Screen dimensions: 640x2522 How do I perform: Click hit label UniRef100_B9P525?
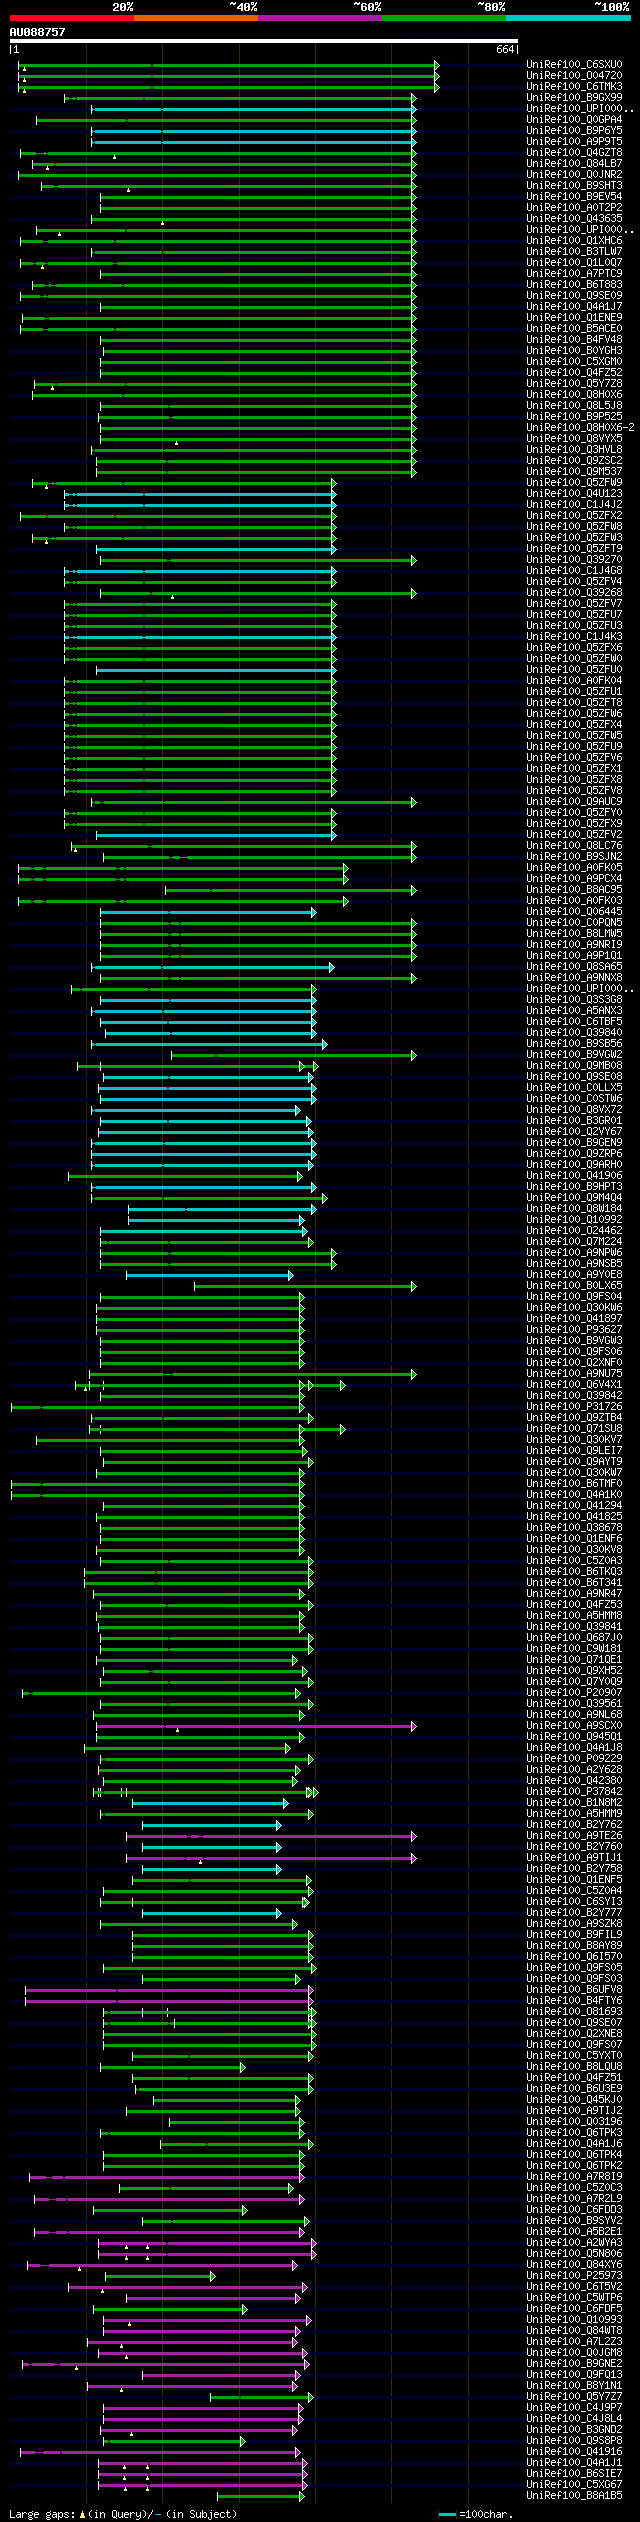(x=574, y=417)
